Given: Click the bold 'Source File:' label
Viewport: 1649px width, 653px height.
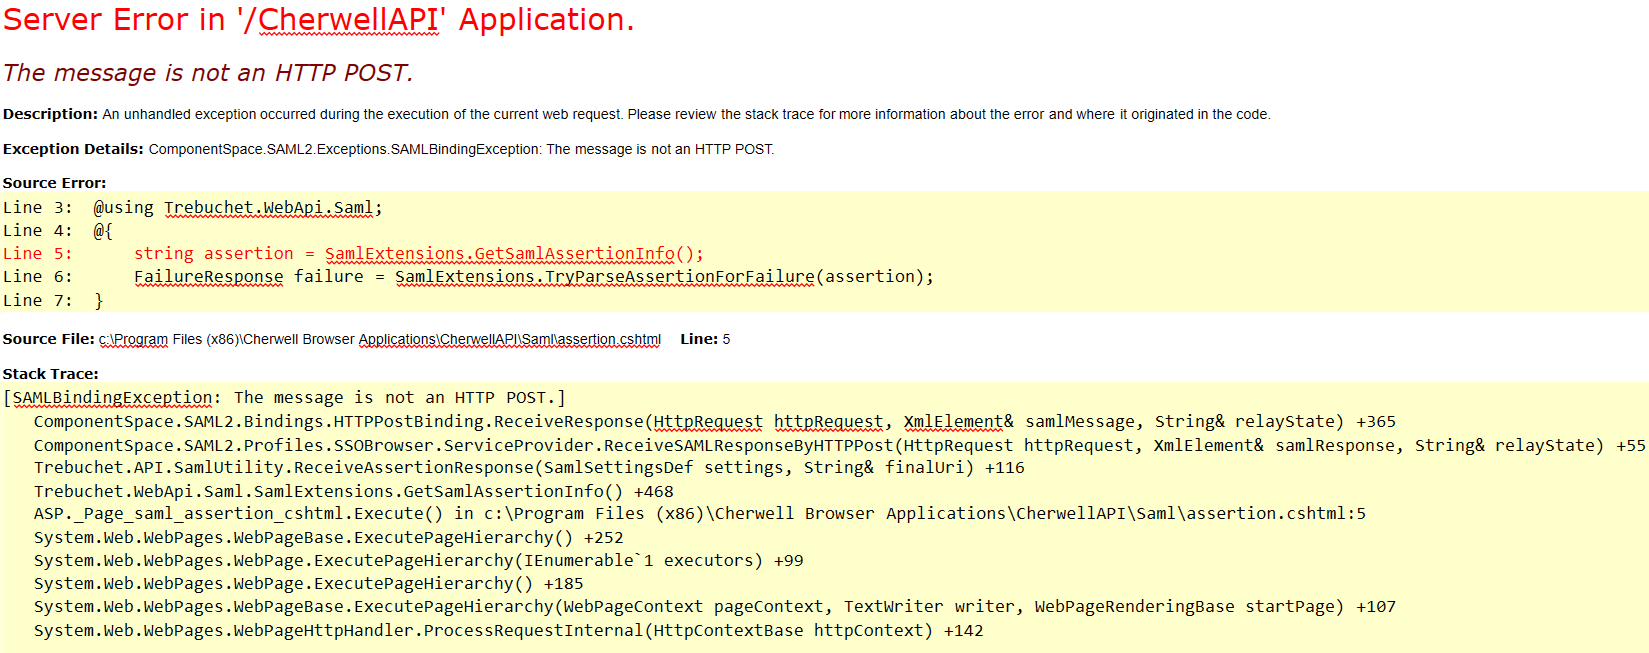Looking at the screenshot, I should [48, 339].
